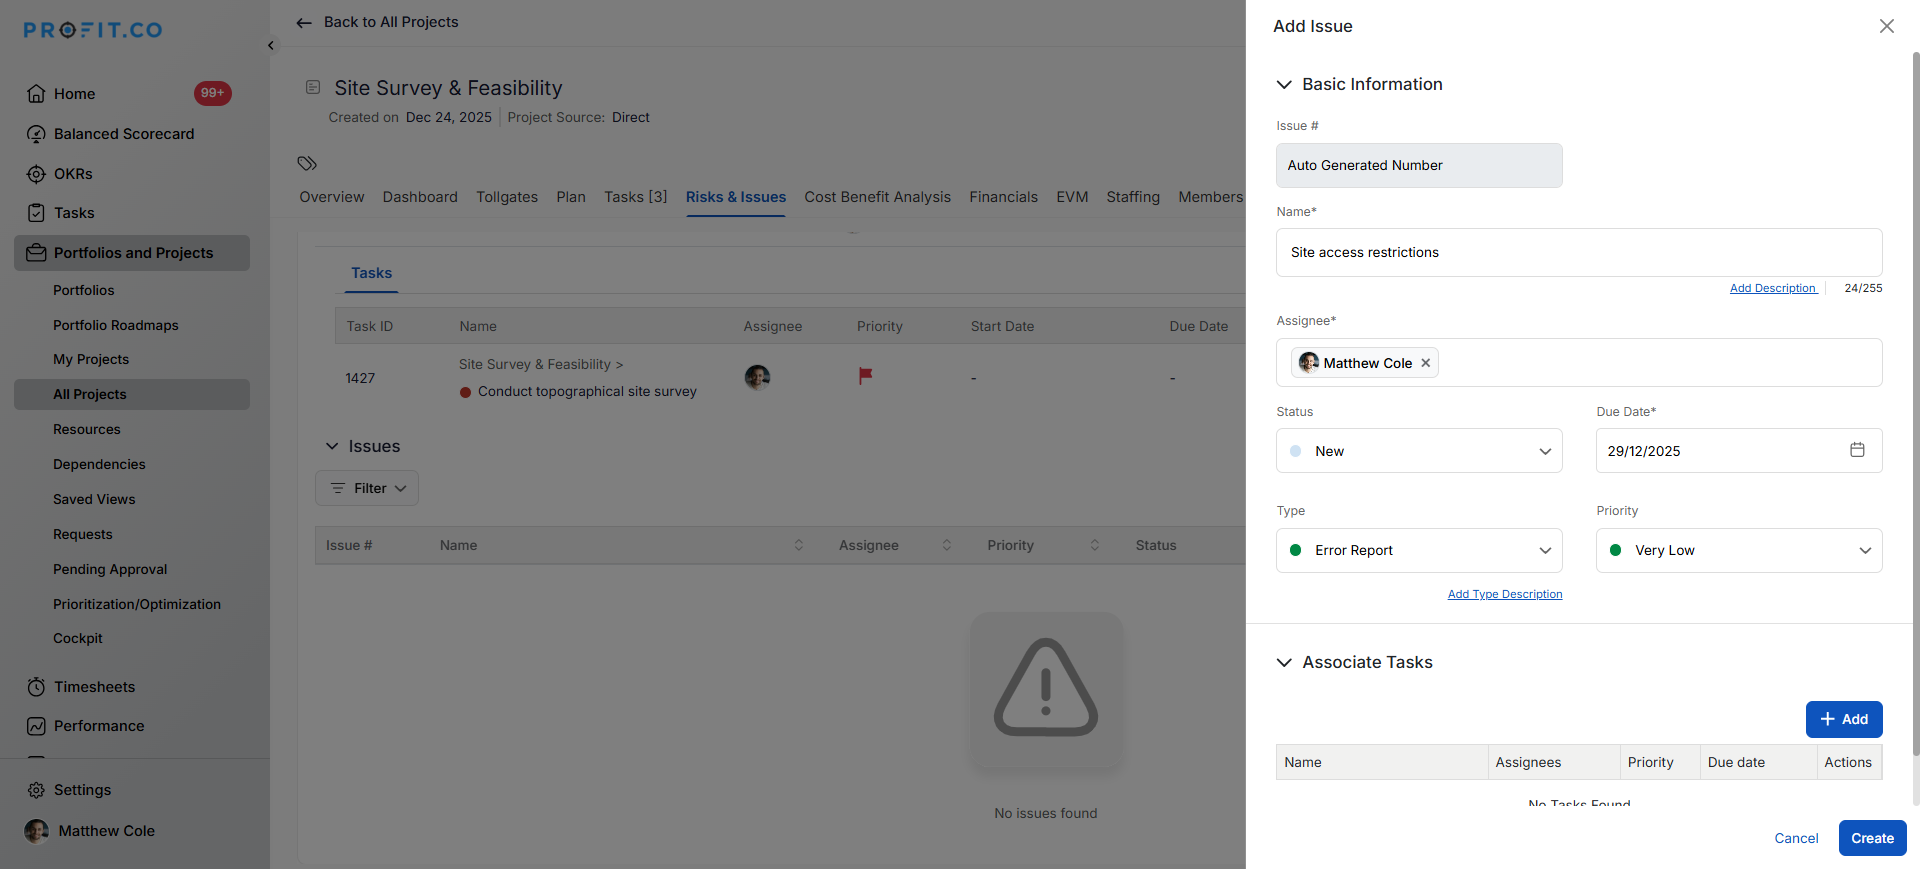1920x869 pixels.
Task: Open Timesheets from the sidebar
Action: pyautogui.click(x=94, y=687)
